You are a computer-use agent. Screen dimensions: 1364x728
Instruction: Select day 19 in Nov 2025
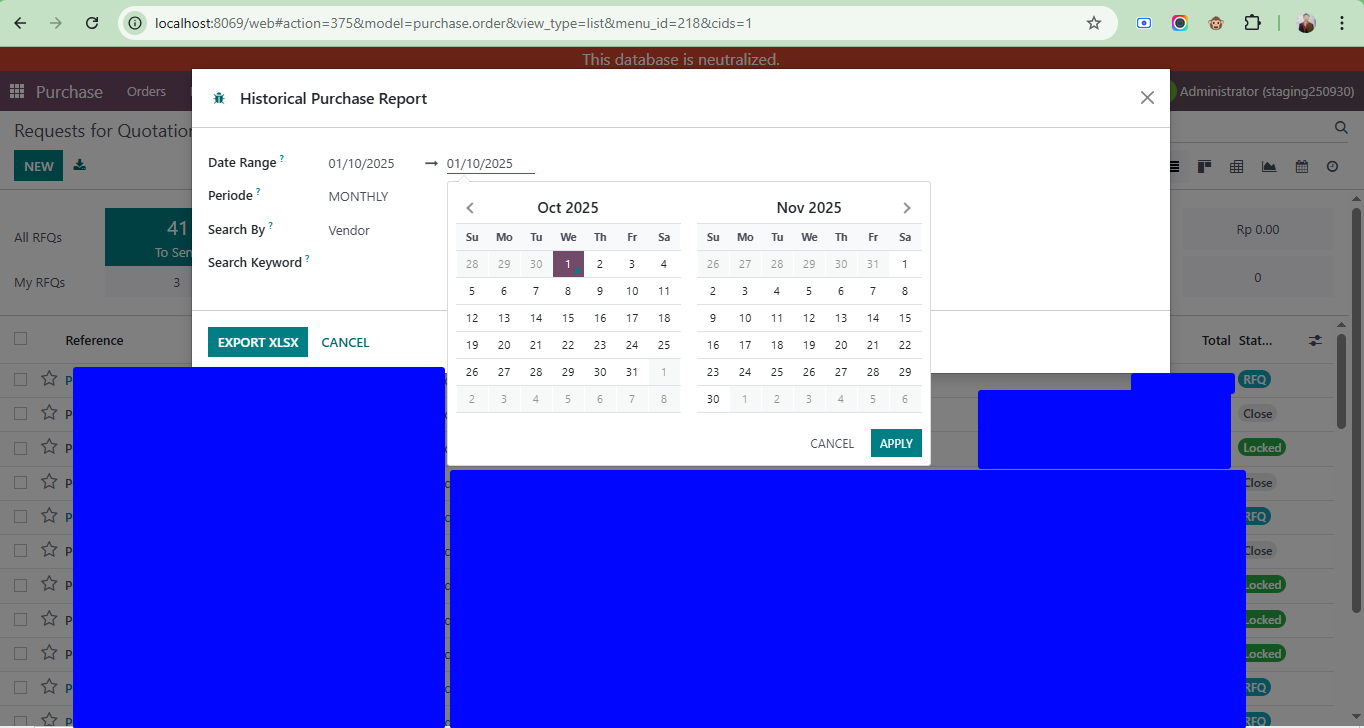click(809, 345)
